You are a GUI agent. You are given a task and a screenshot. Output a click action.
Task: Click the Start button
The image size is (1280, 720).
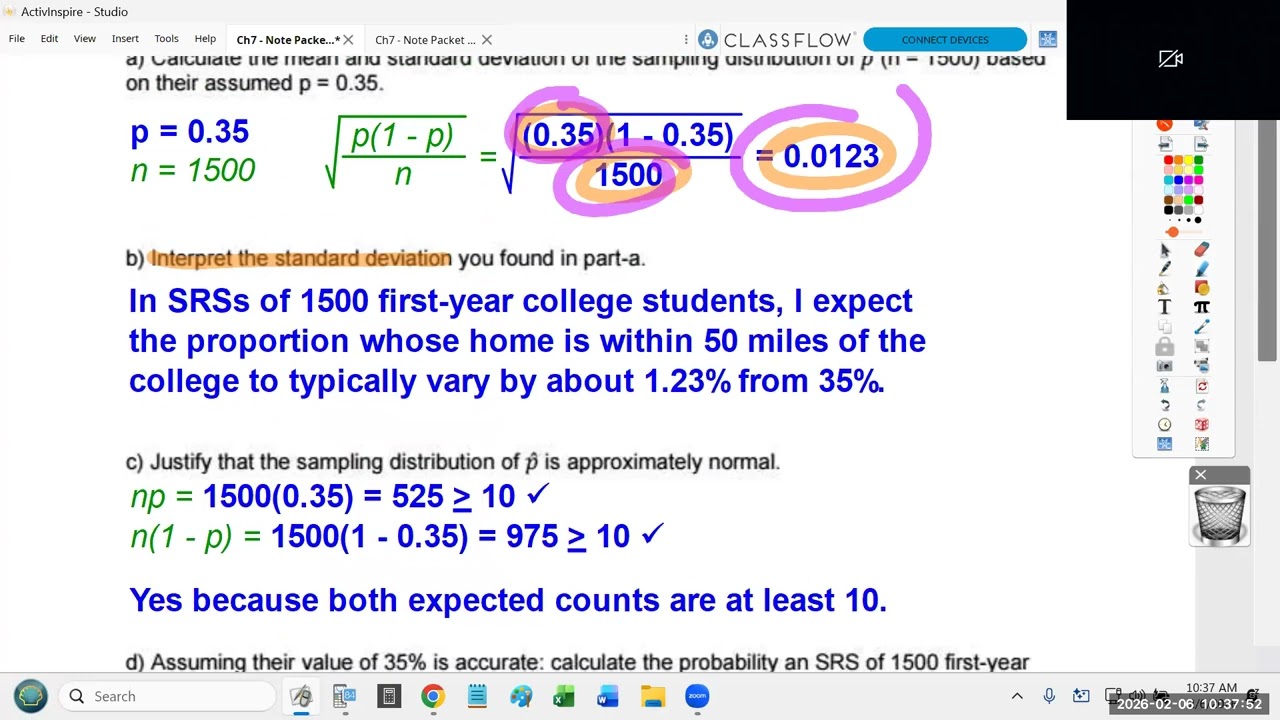click(x=30, y=696)
